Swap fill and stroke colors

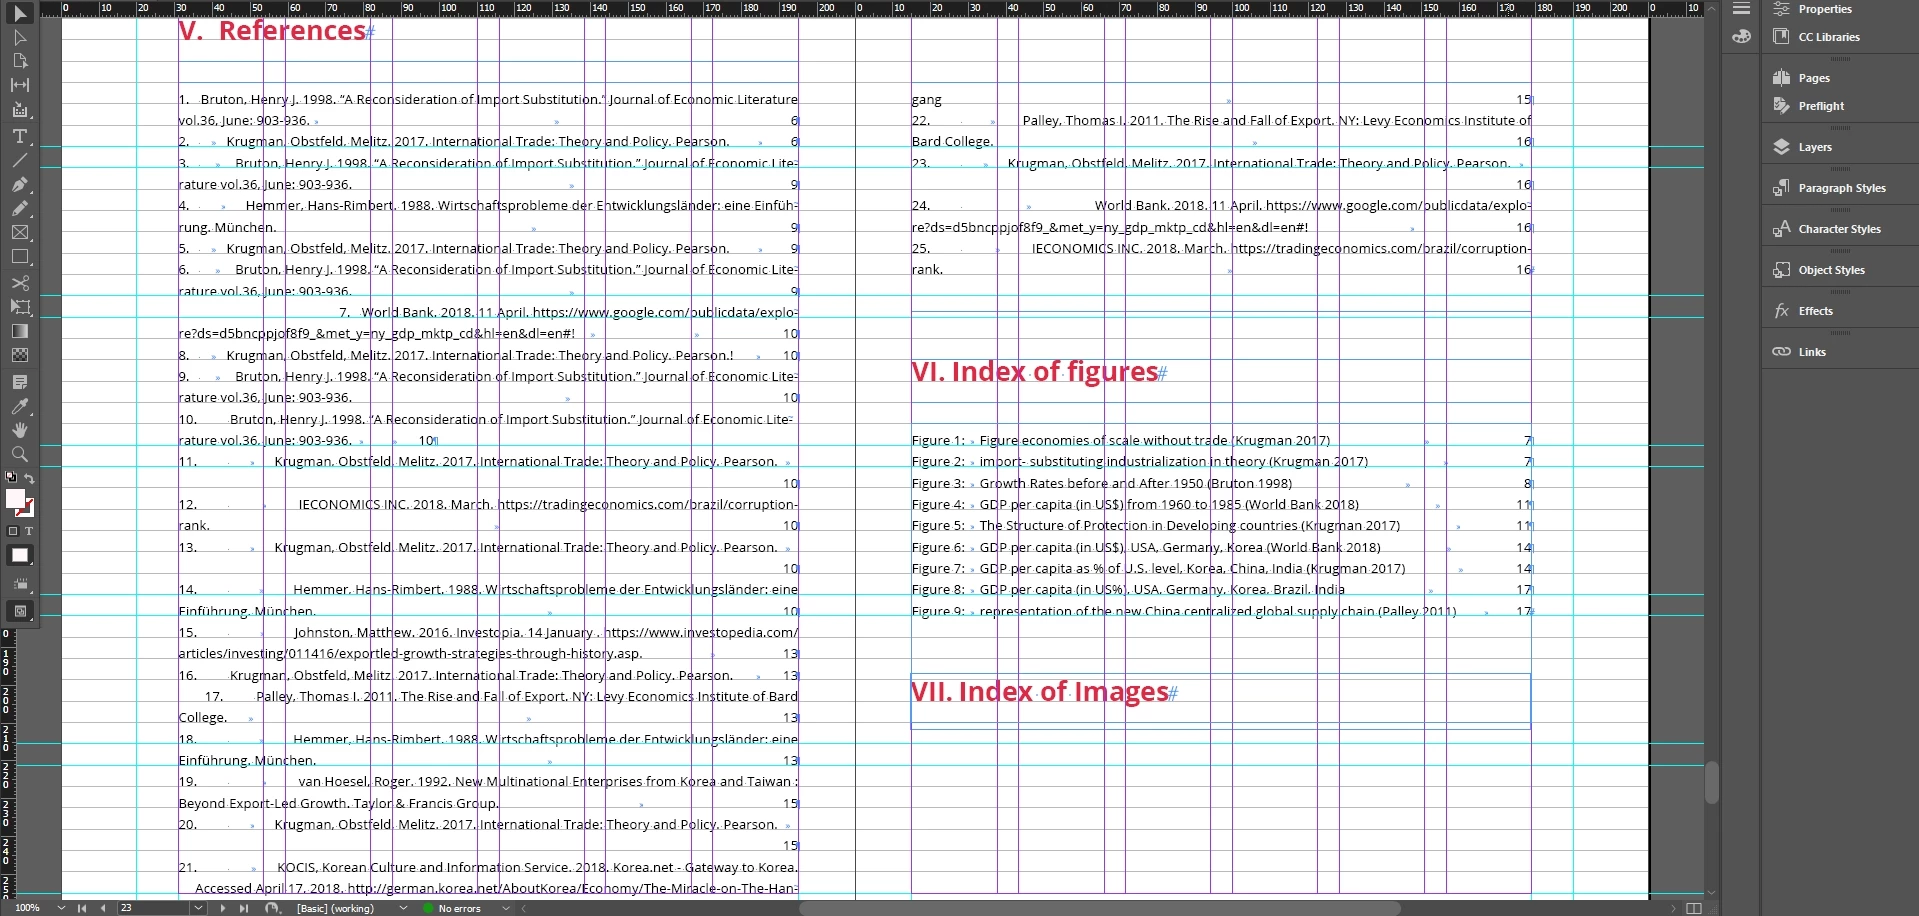point(29,478)
